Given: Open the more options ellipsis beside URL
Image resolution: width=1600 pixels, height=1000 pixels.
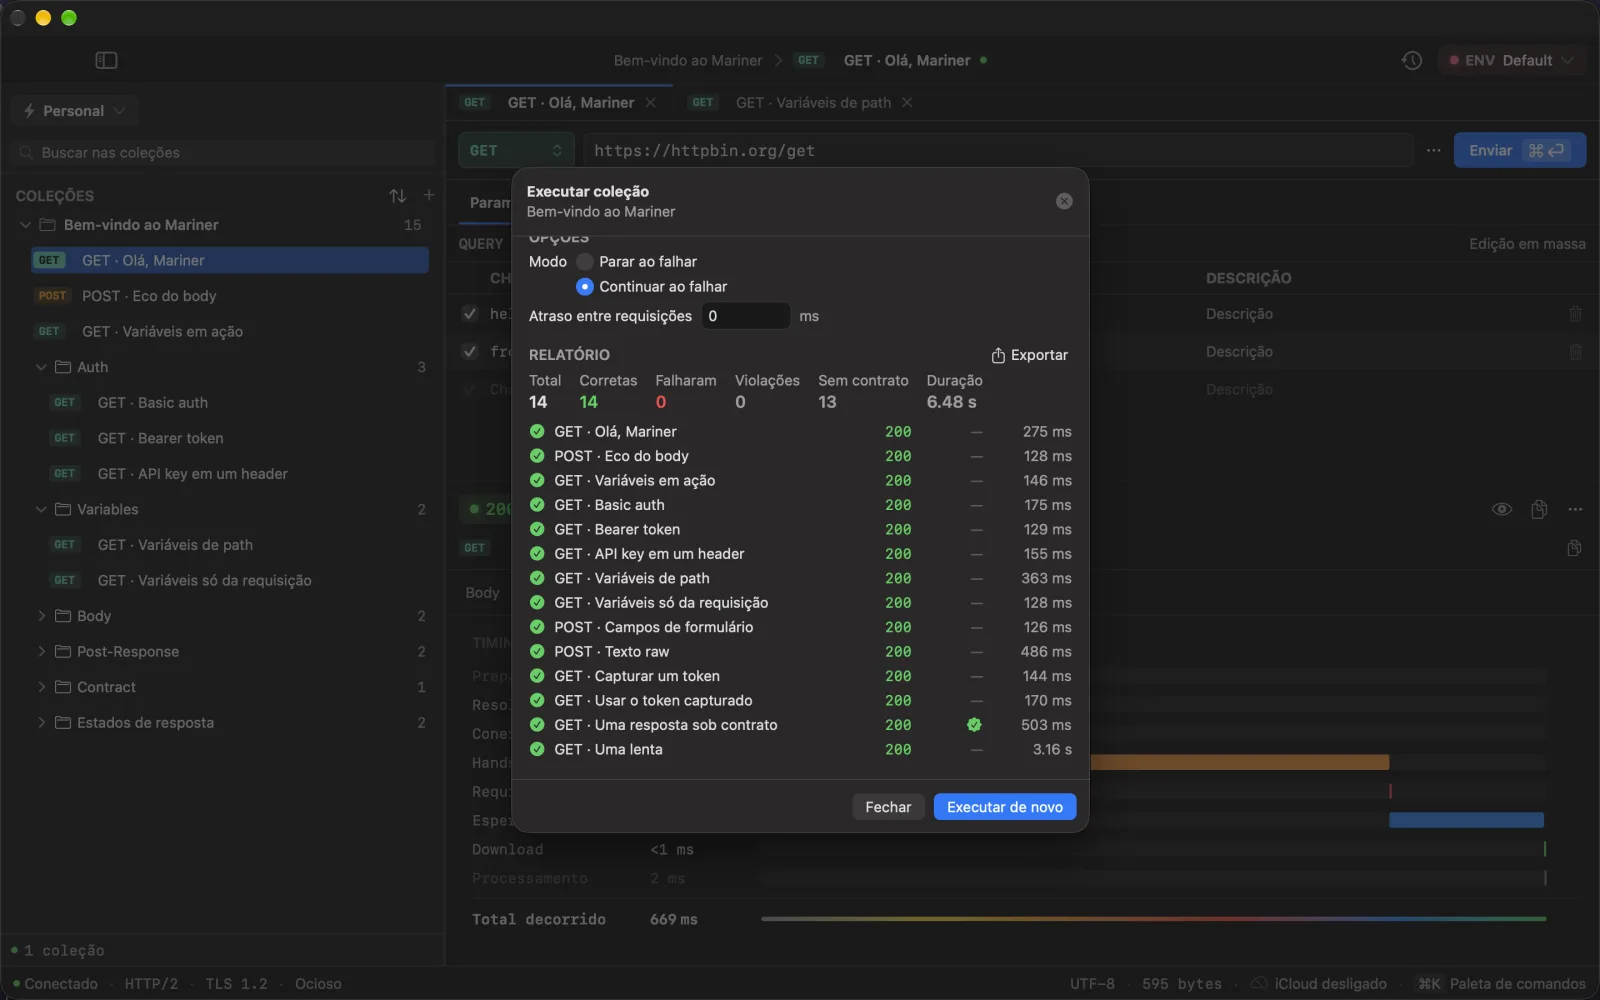Looking at the screenshot, I should [x=1433, y=150].
